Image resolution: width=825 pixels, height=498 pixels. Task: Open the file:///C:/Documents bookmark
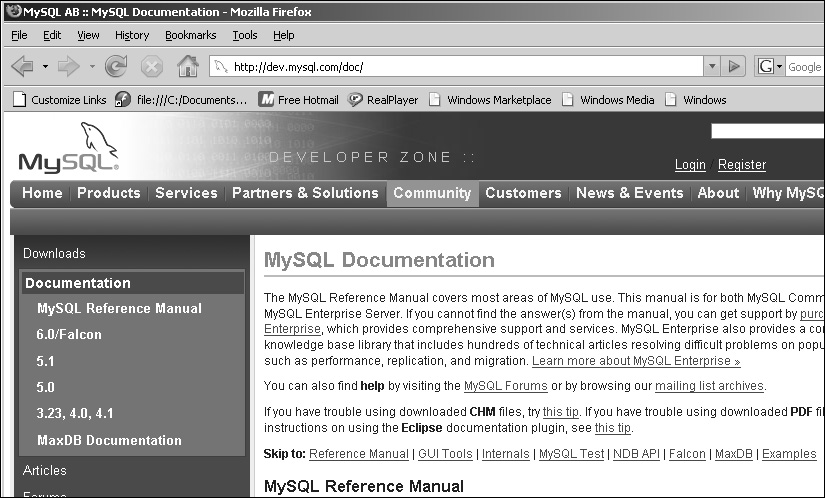coord(182,99)
